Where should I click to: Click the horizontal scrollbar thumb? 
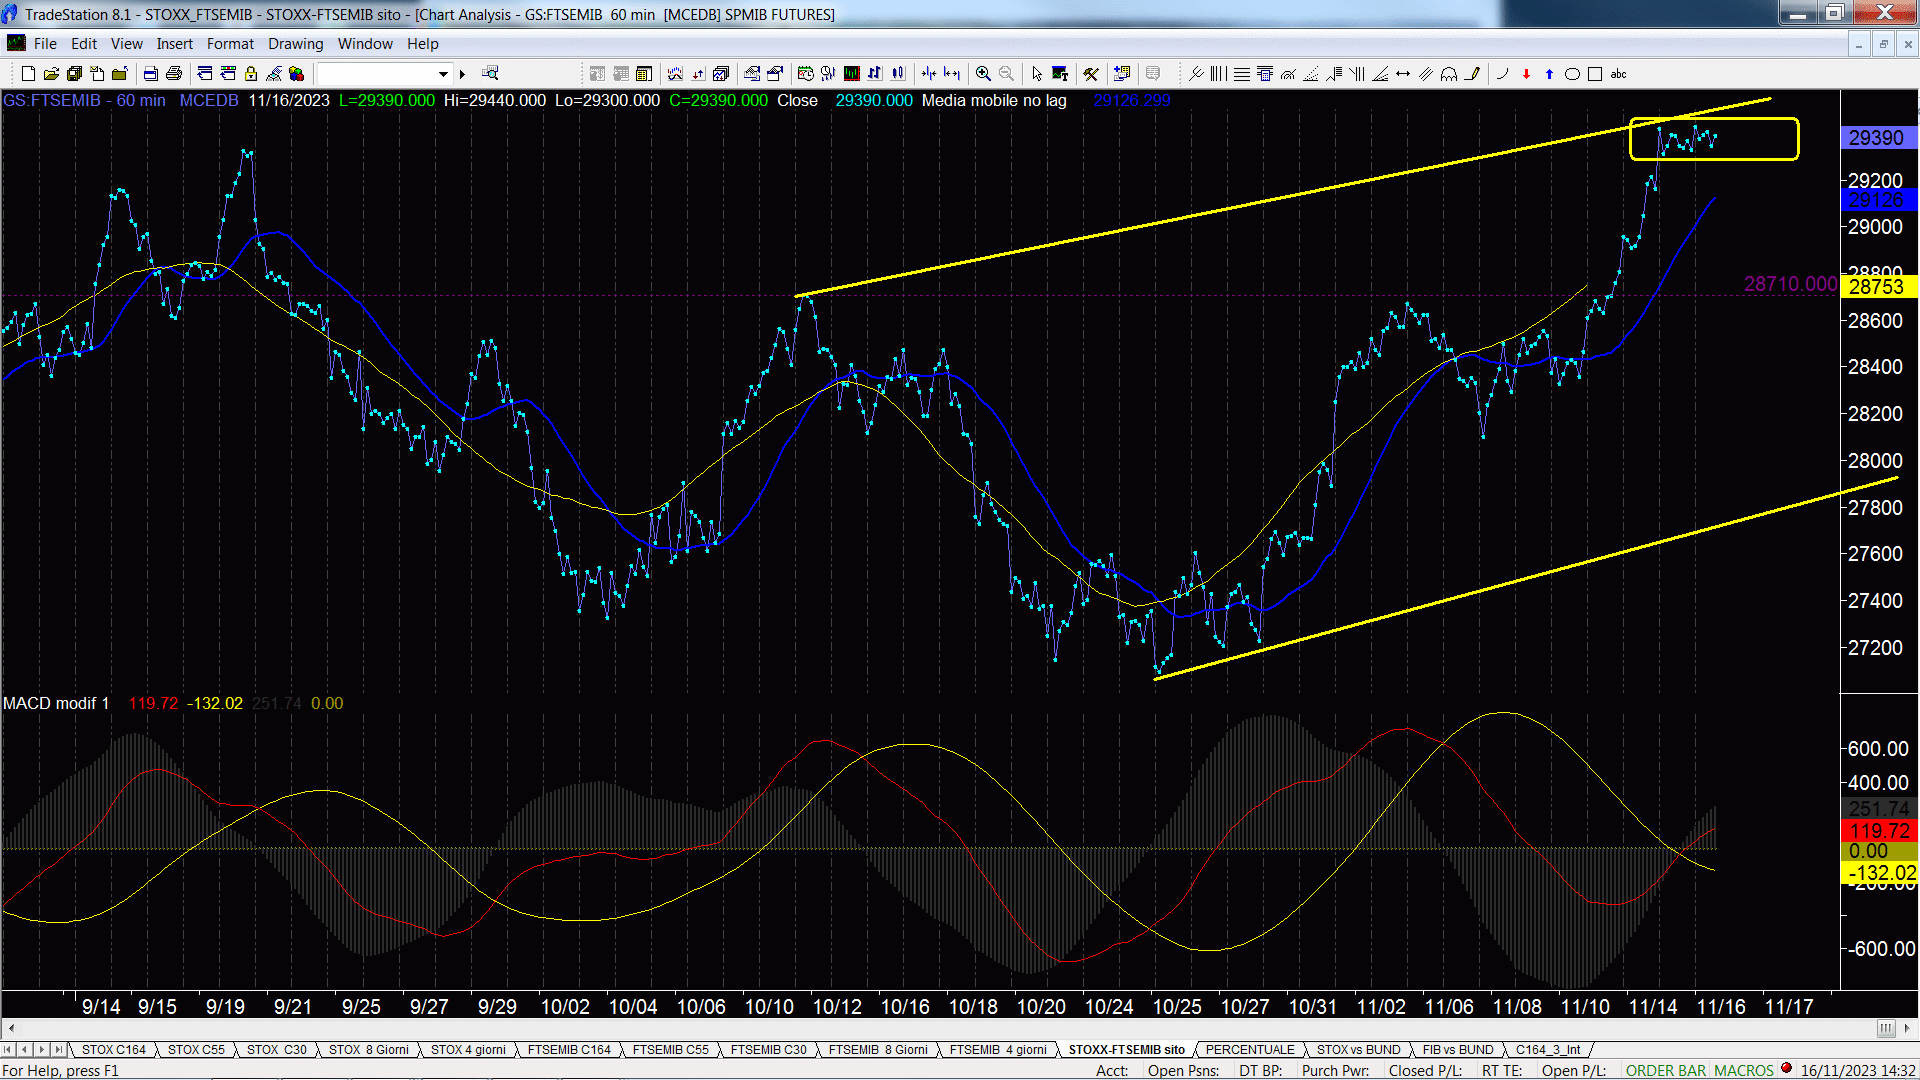[1885, 1028]
